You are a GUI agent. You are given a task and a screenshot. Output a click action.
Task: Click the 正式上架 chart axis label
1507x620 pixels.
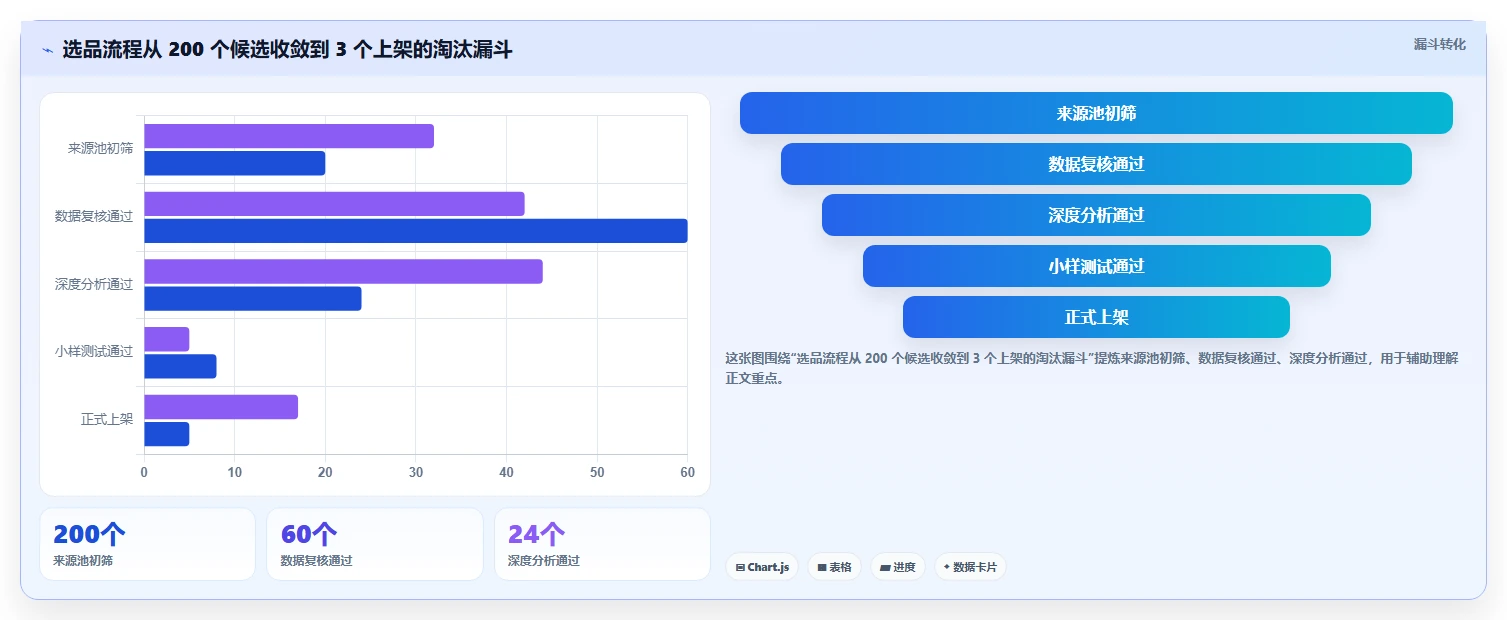(107, 420)
